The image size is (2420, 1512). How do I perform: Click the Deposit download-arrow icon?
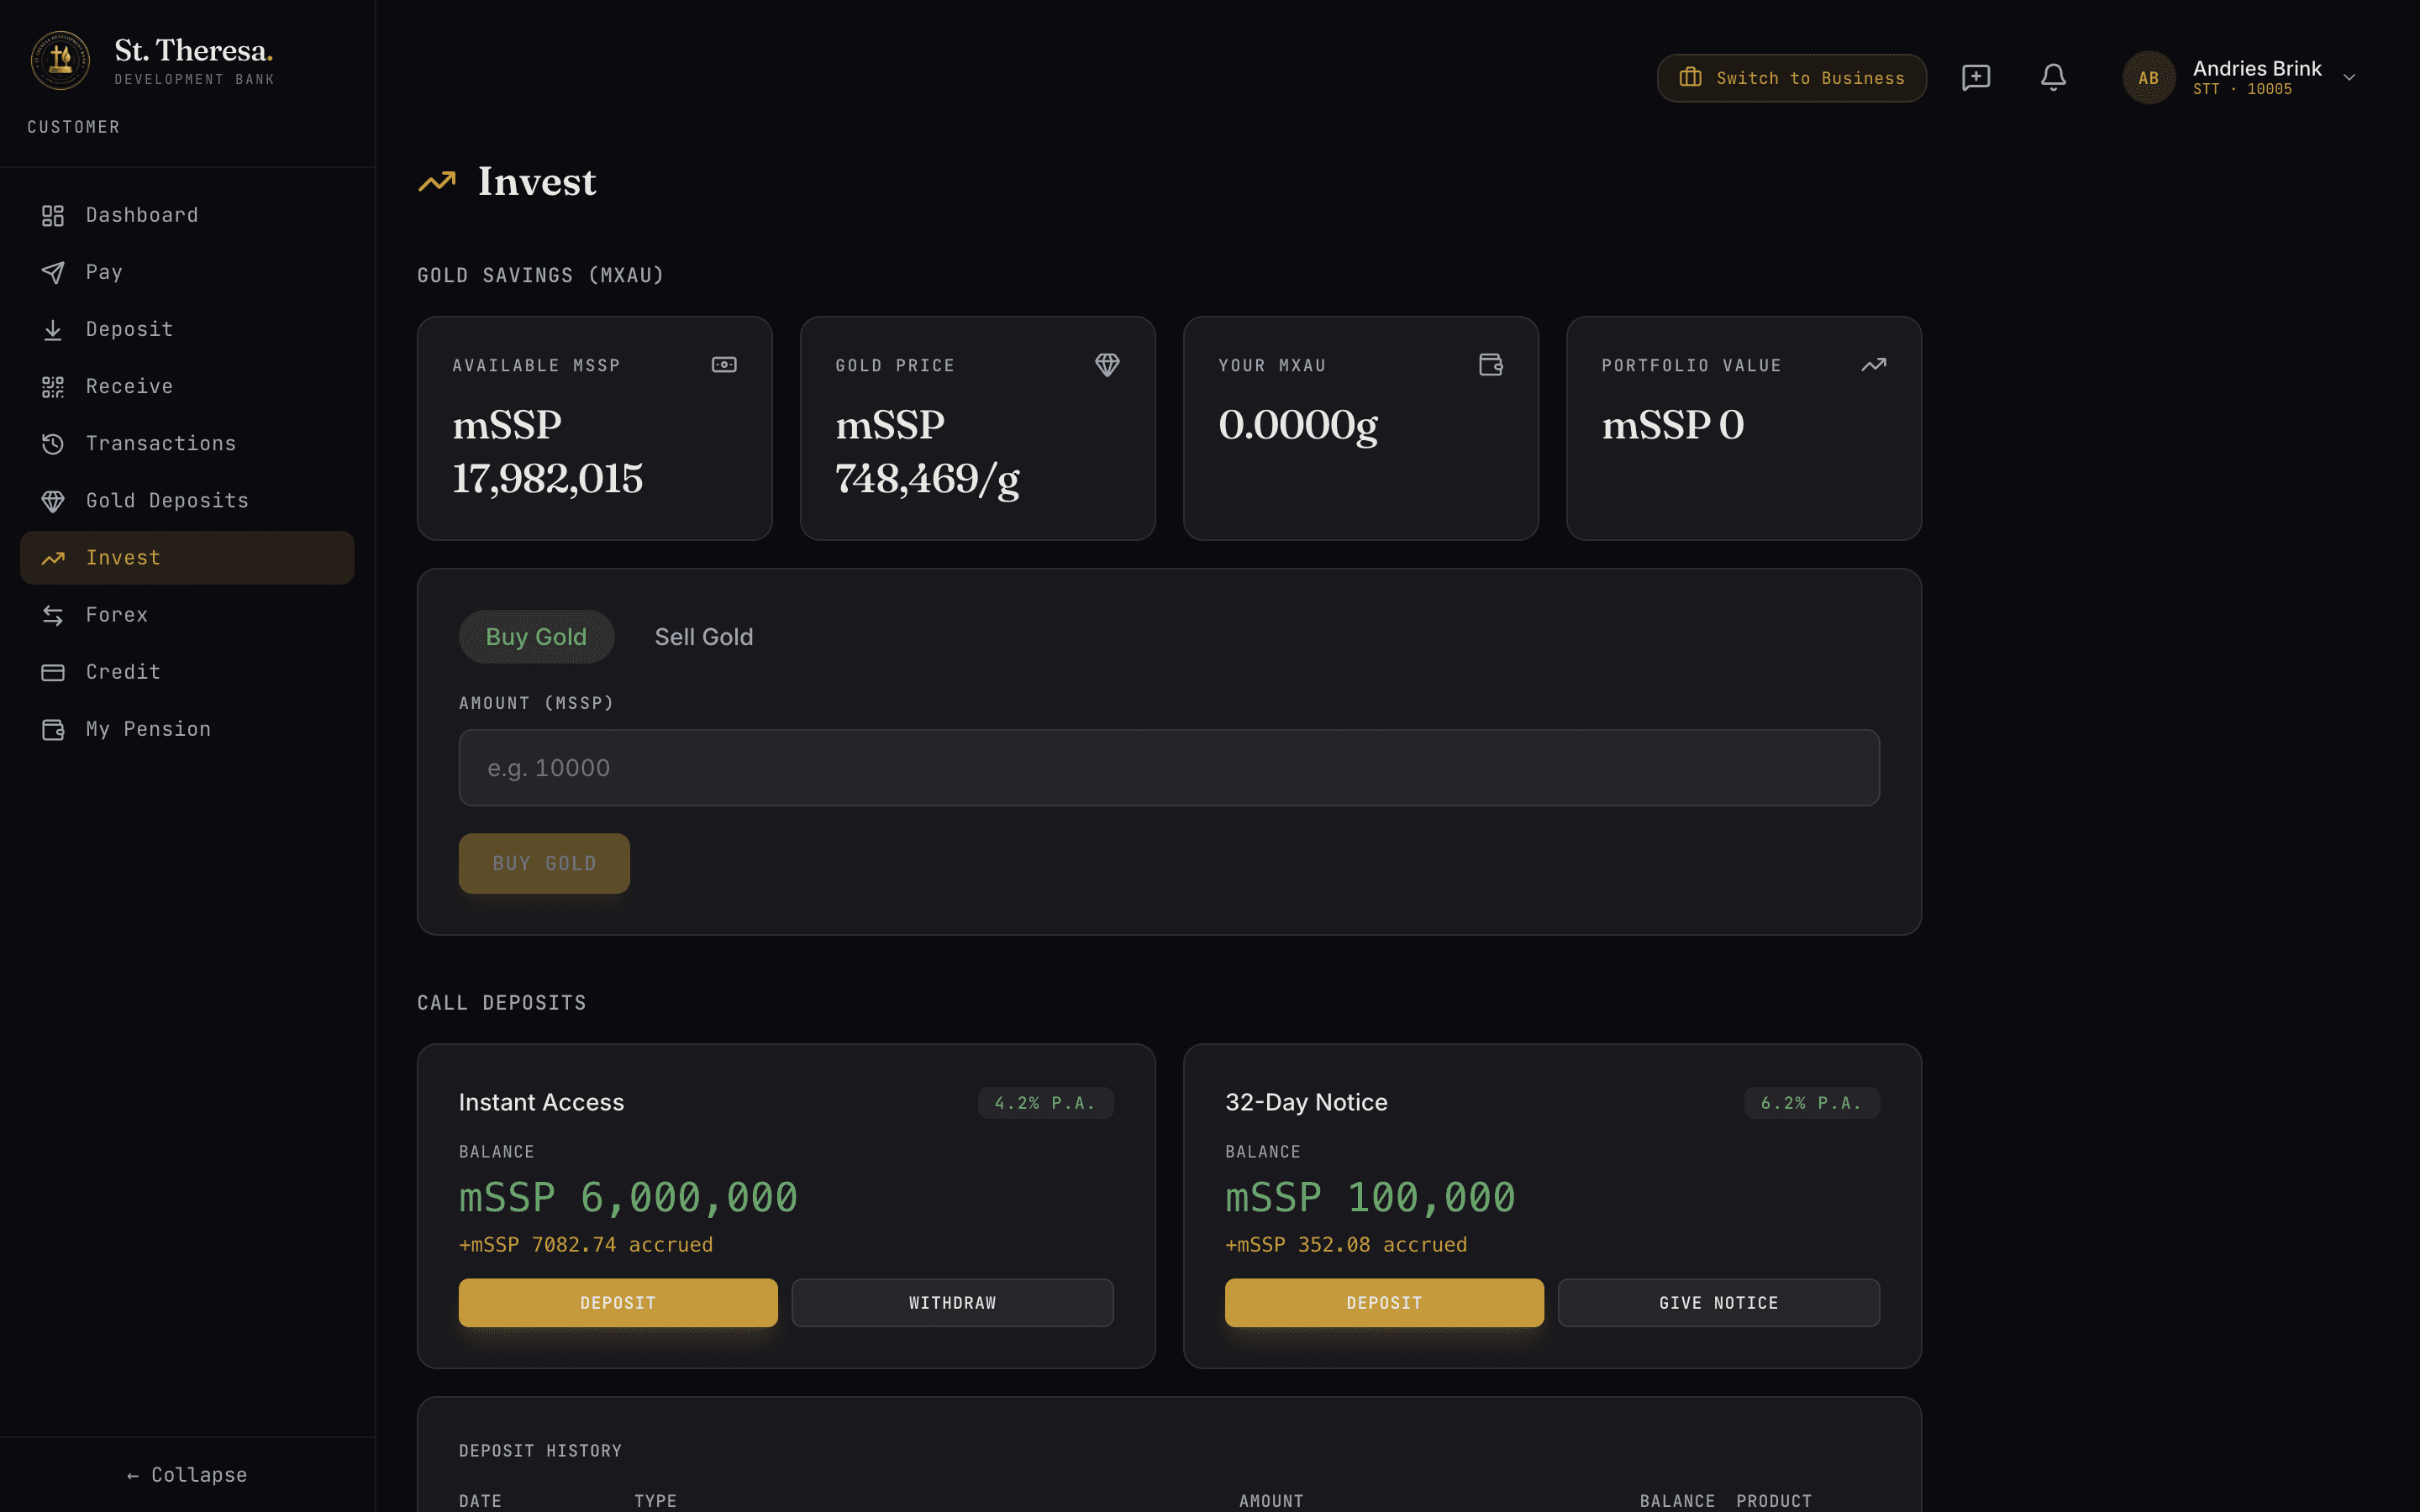53,330
